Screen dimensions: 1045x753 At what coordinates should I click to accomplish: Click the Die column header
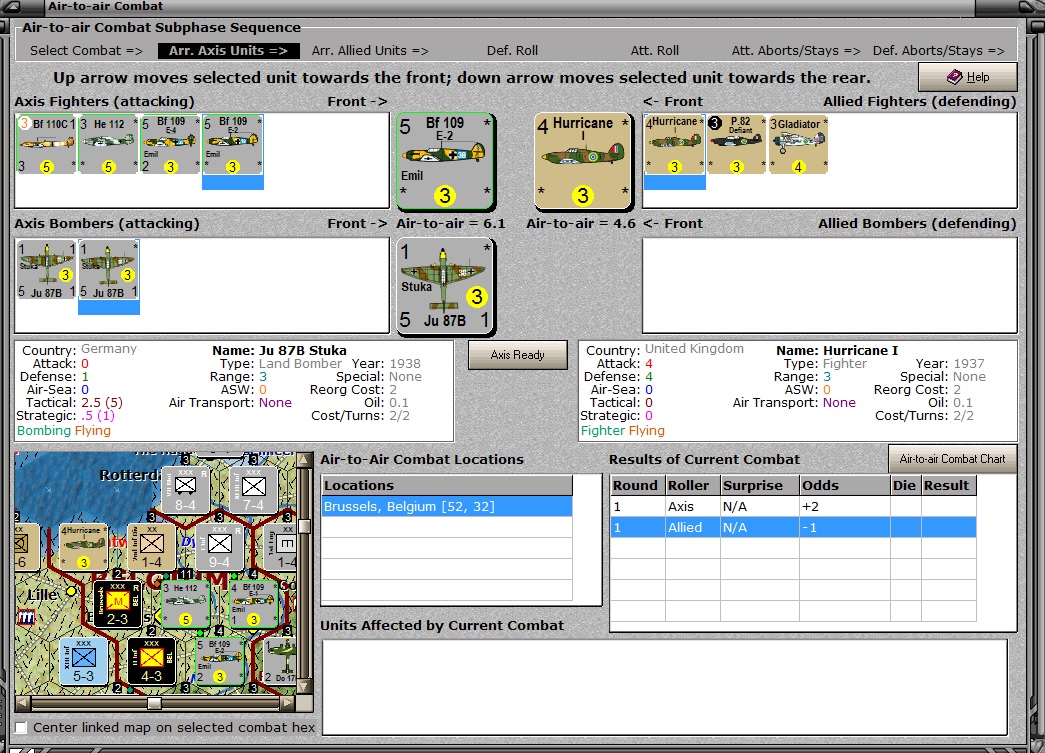(x=904, y=485)
